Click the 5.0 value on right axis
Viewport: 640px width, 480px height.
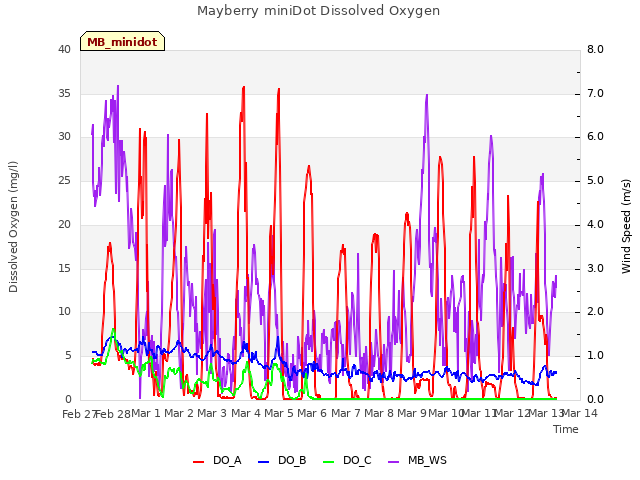(x=596, y=180)
